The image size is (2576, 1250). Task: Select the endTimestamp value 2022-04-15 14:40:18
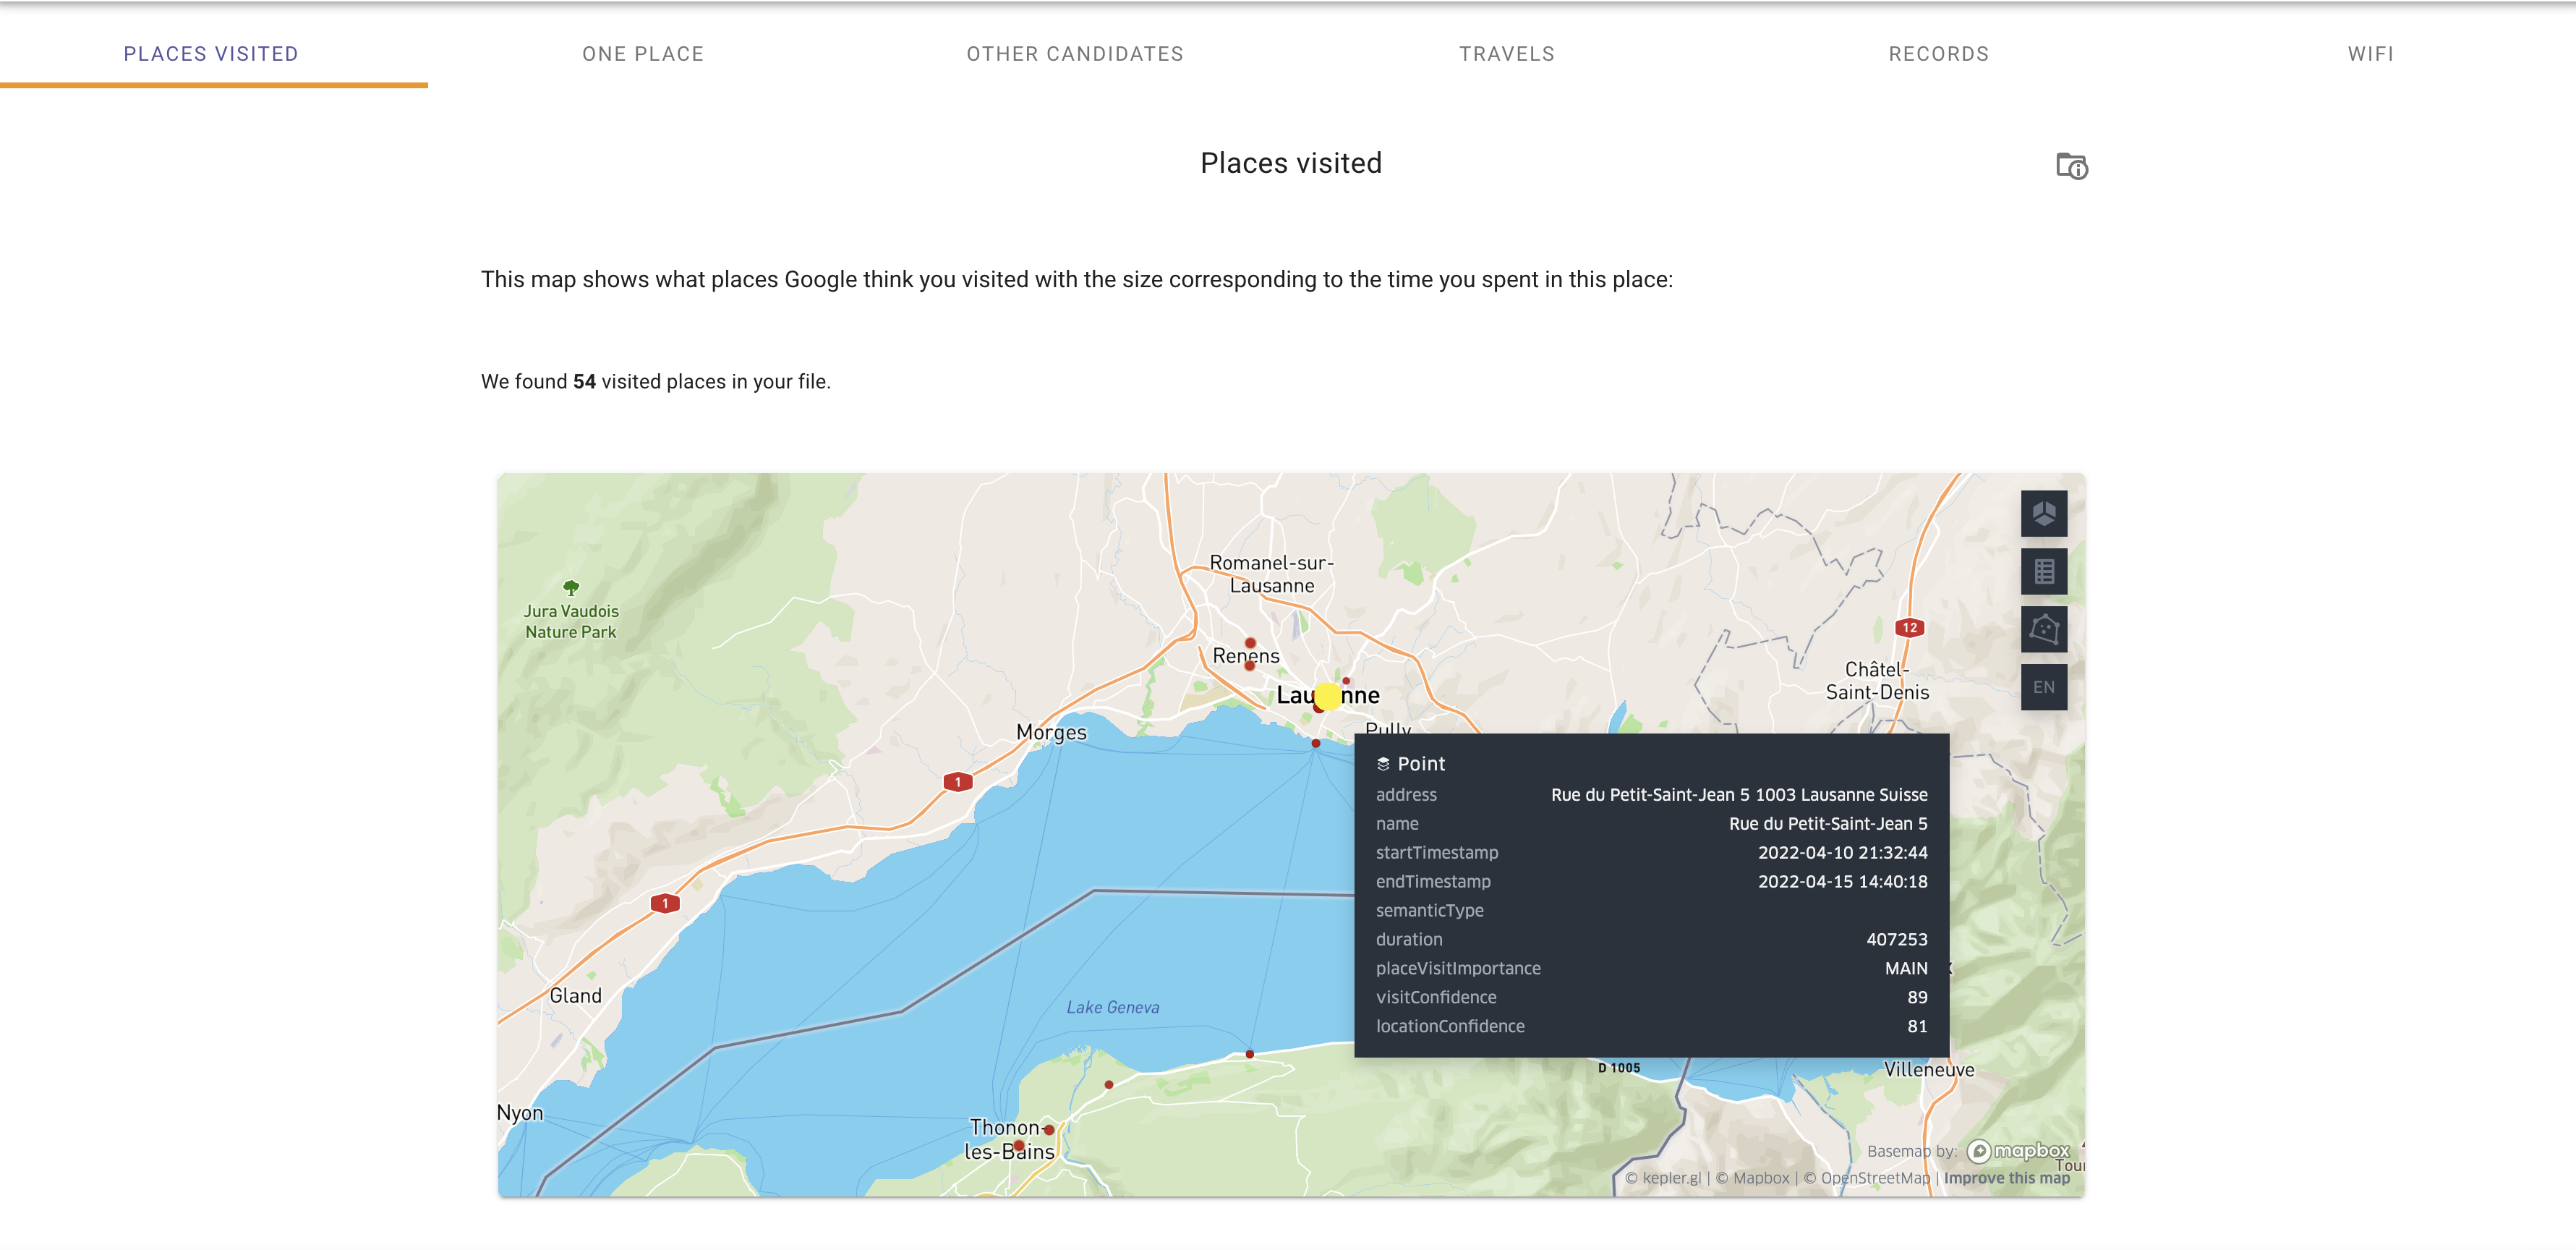click(1842, 882)
